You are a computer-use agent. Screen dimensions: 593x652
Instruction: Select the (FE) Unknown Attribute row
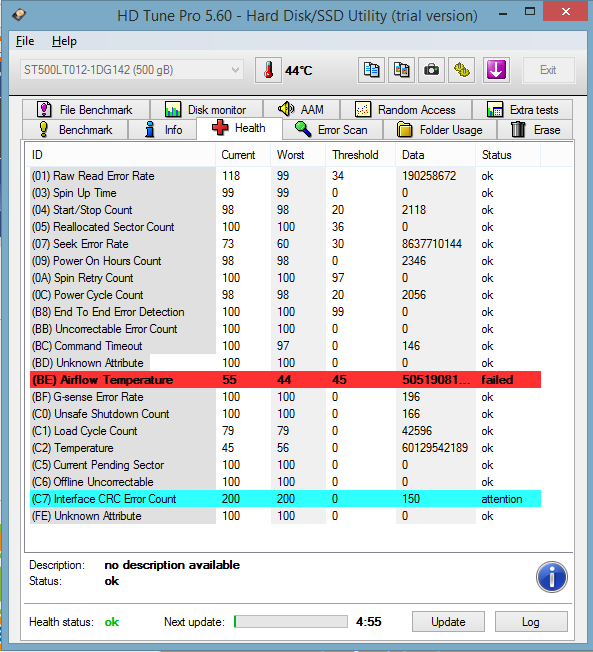pyautogui.click(x=285, y=516)
